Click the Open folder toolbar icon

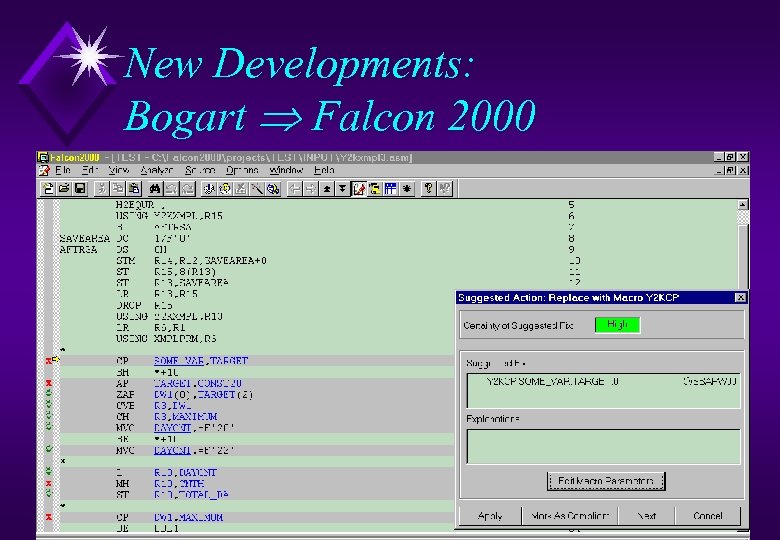[64, 188]
